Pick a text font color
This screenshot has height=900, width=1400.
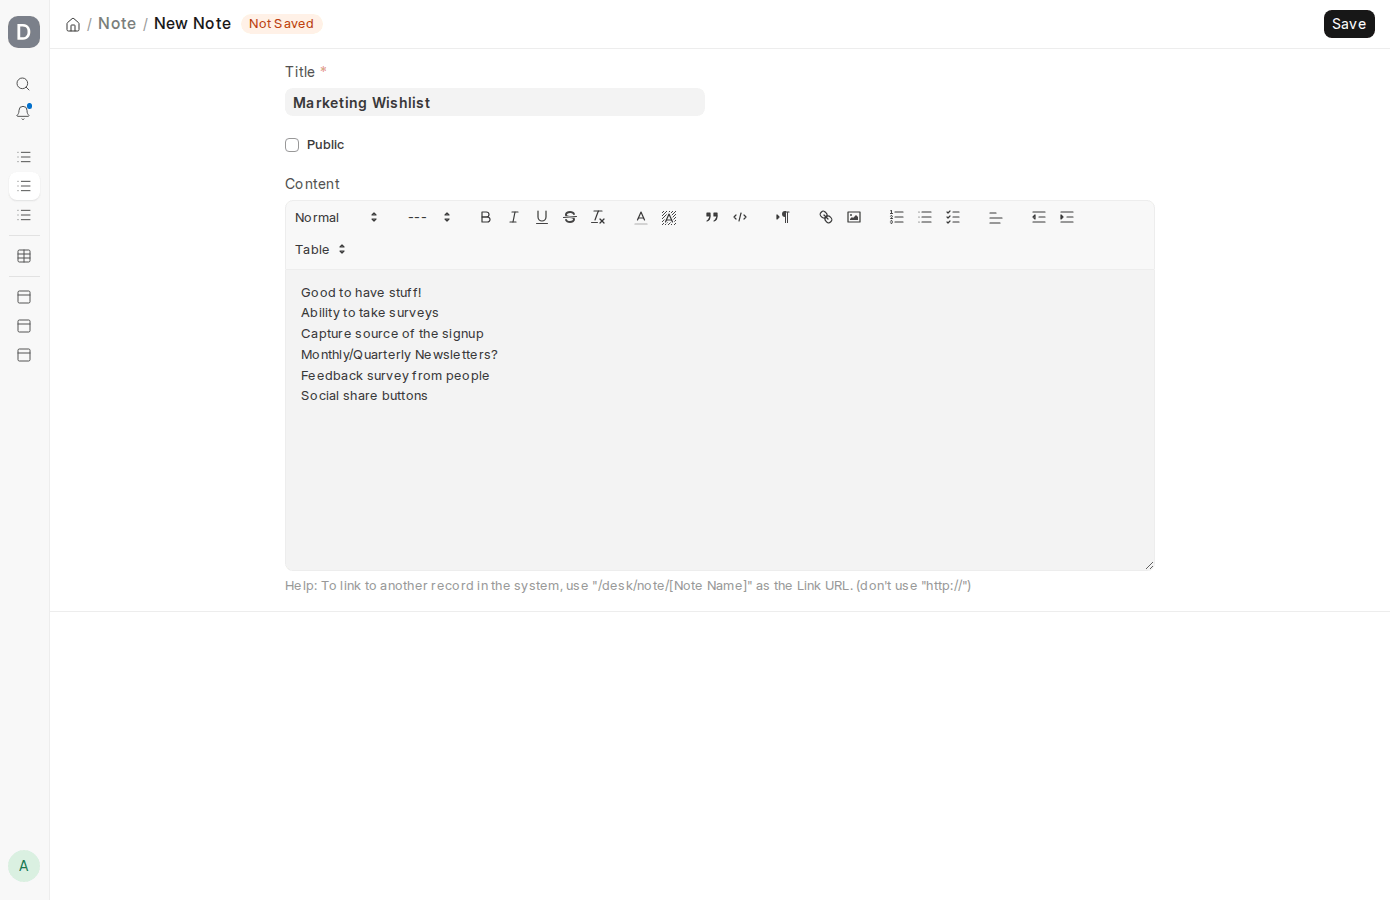pos(641,217)
